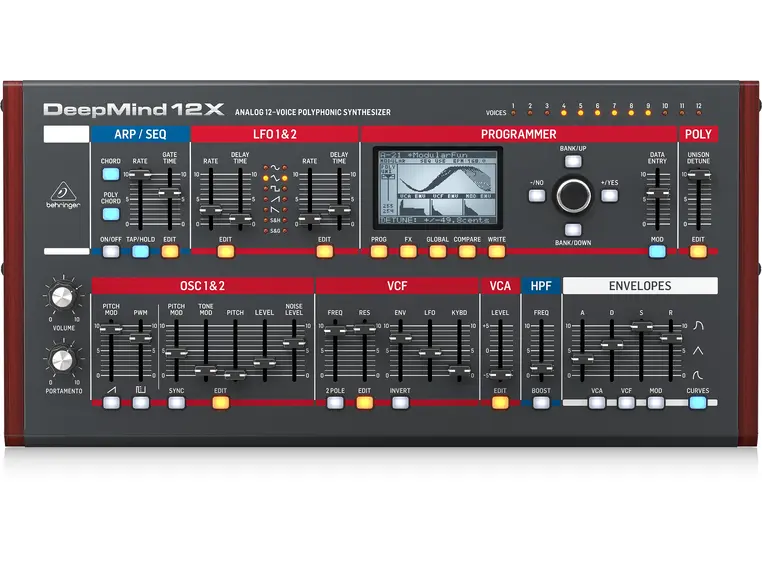Tap the TAP/HOLD button
The image size is (762, 562).
click(x=140, y=251)
